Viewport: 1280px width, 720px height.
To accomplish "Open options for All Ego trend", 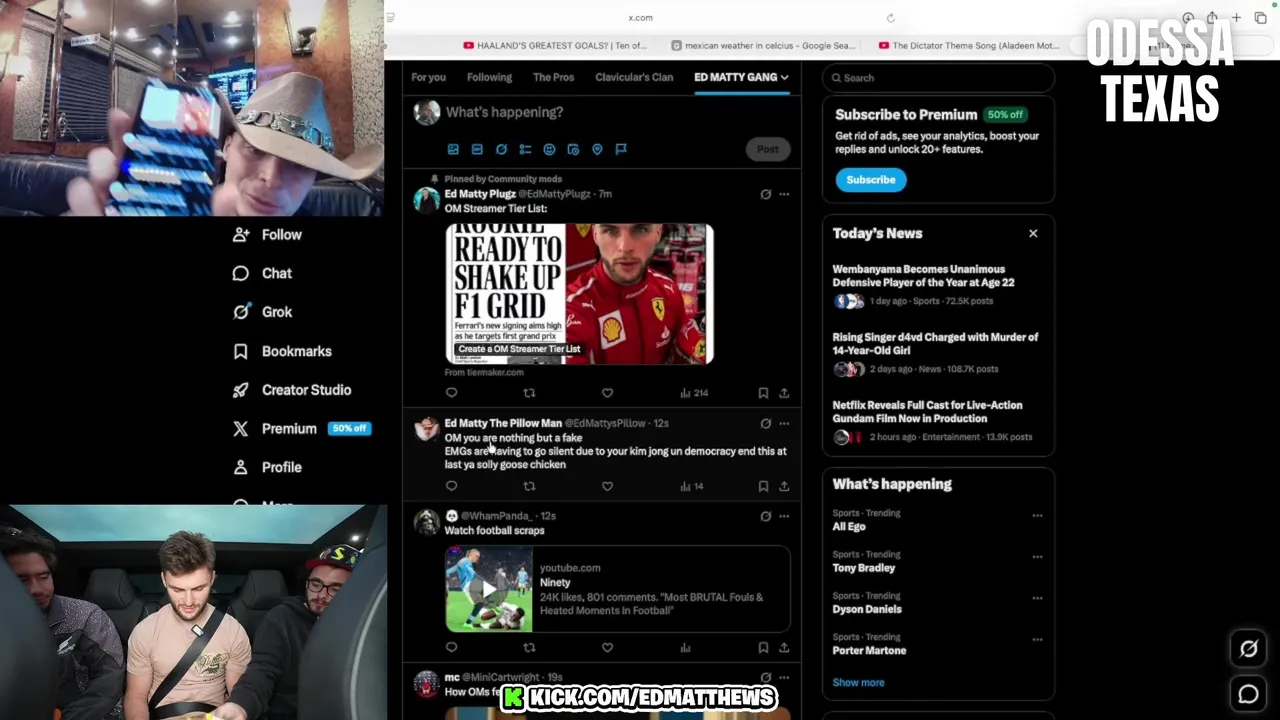I will coord(1037,516).
